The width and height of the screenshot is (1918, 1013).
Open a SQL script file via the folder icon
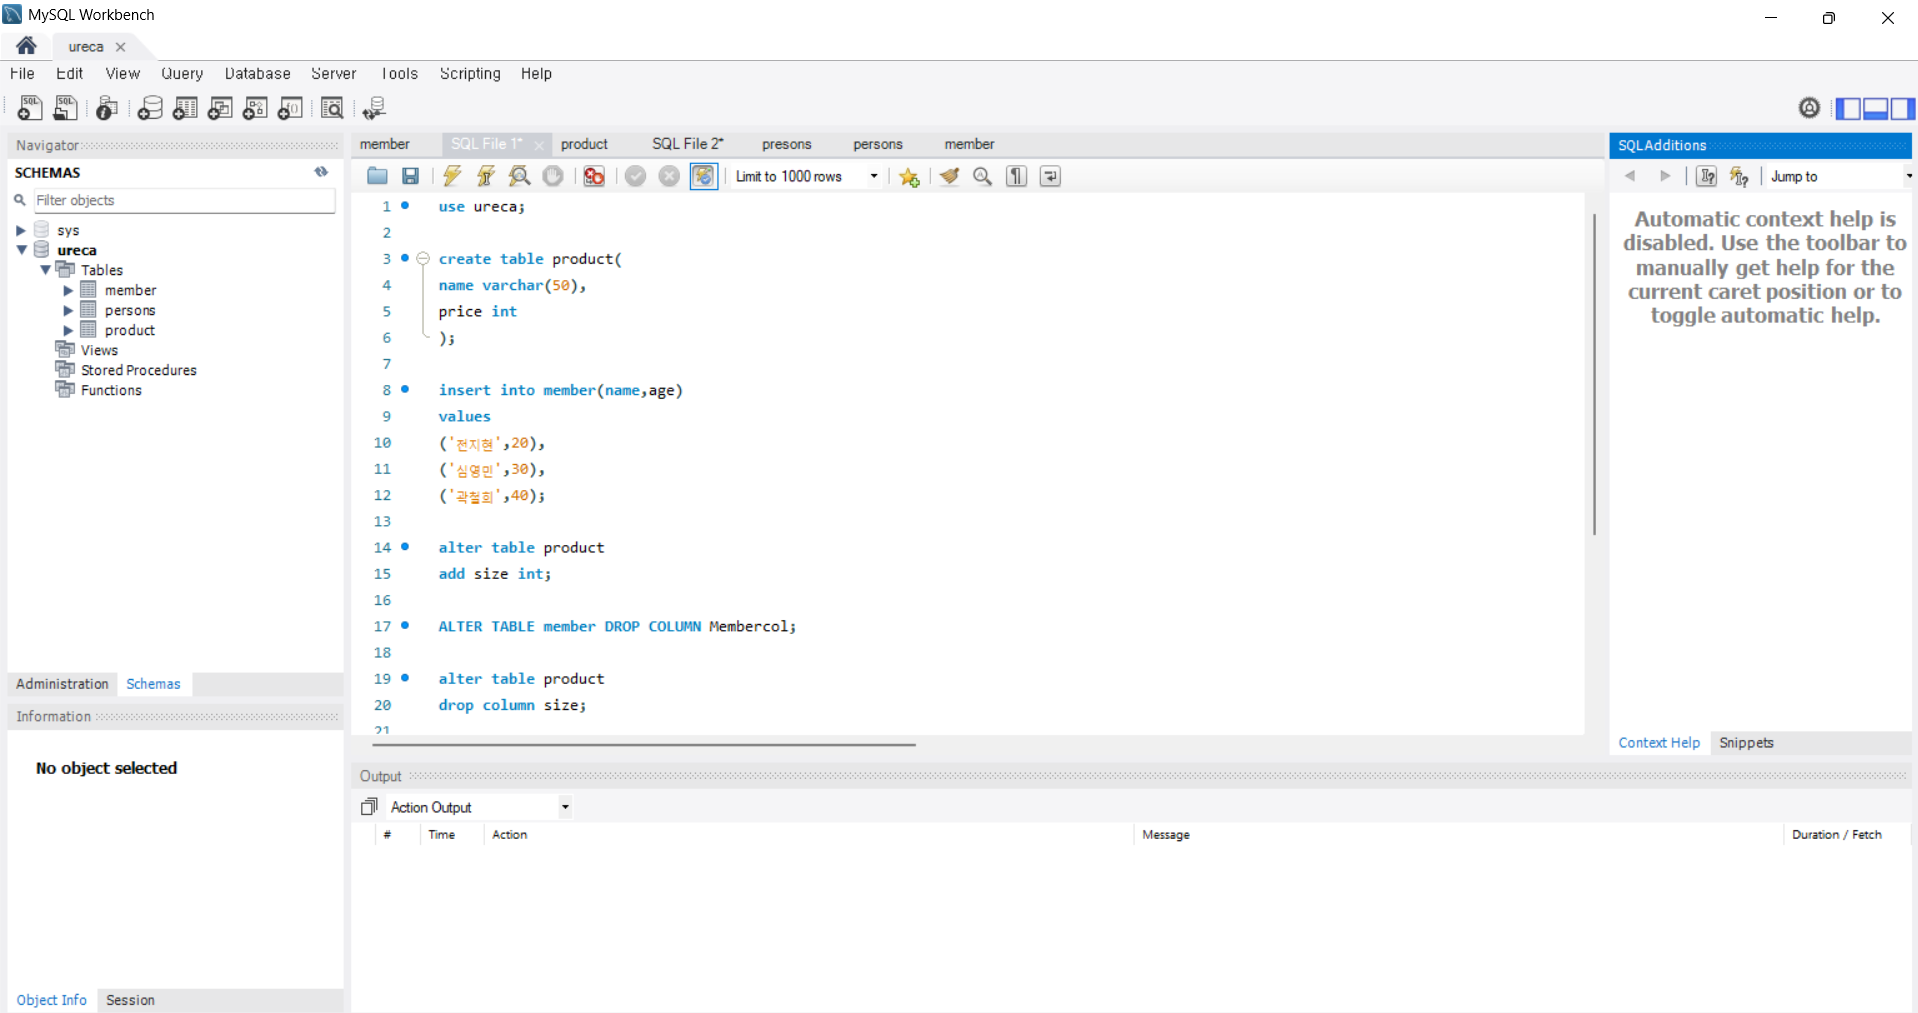(x=377, y=176)
